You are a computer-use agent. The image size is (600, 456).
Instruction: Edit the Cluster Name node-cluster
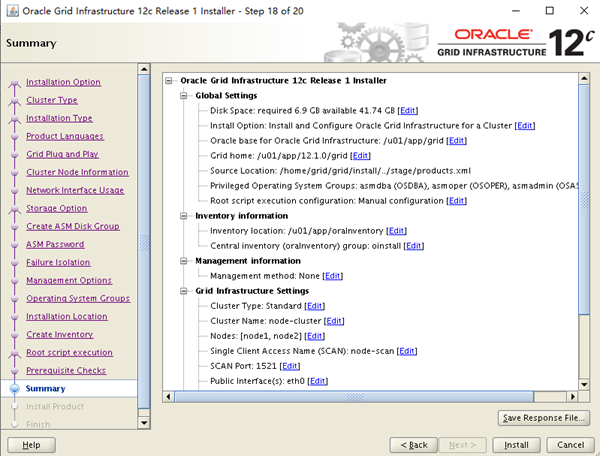point(334,321)
